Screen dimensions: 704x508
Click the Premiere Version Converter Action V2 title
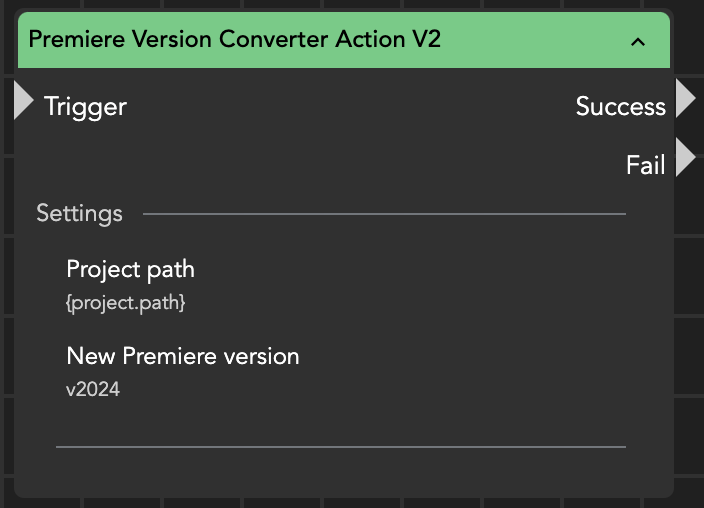point(235,40)
